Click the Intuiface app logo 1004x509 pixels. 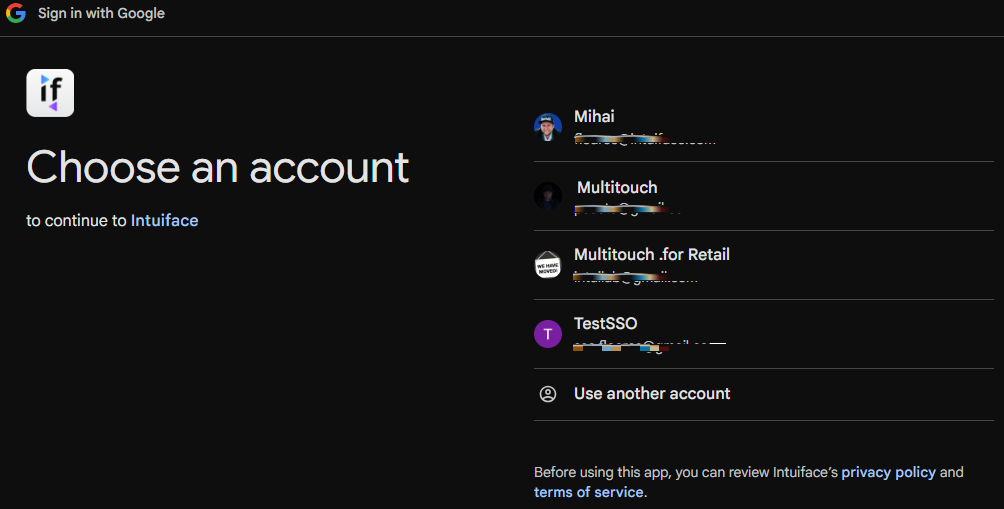point(50,93)
